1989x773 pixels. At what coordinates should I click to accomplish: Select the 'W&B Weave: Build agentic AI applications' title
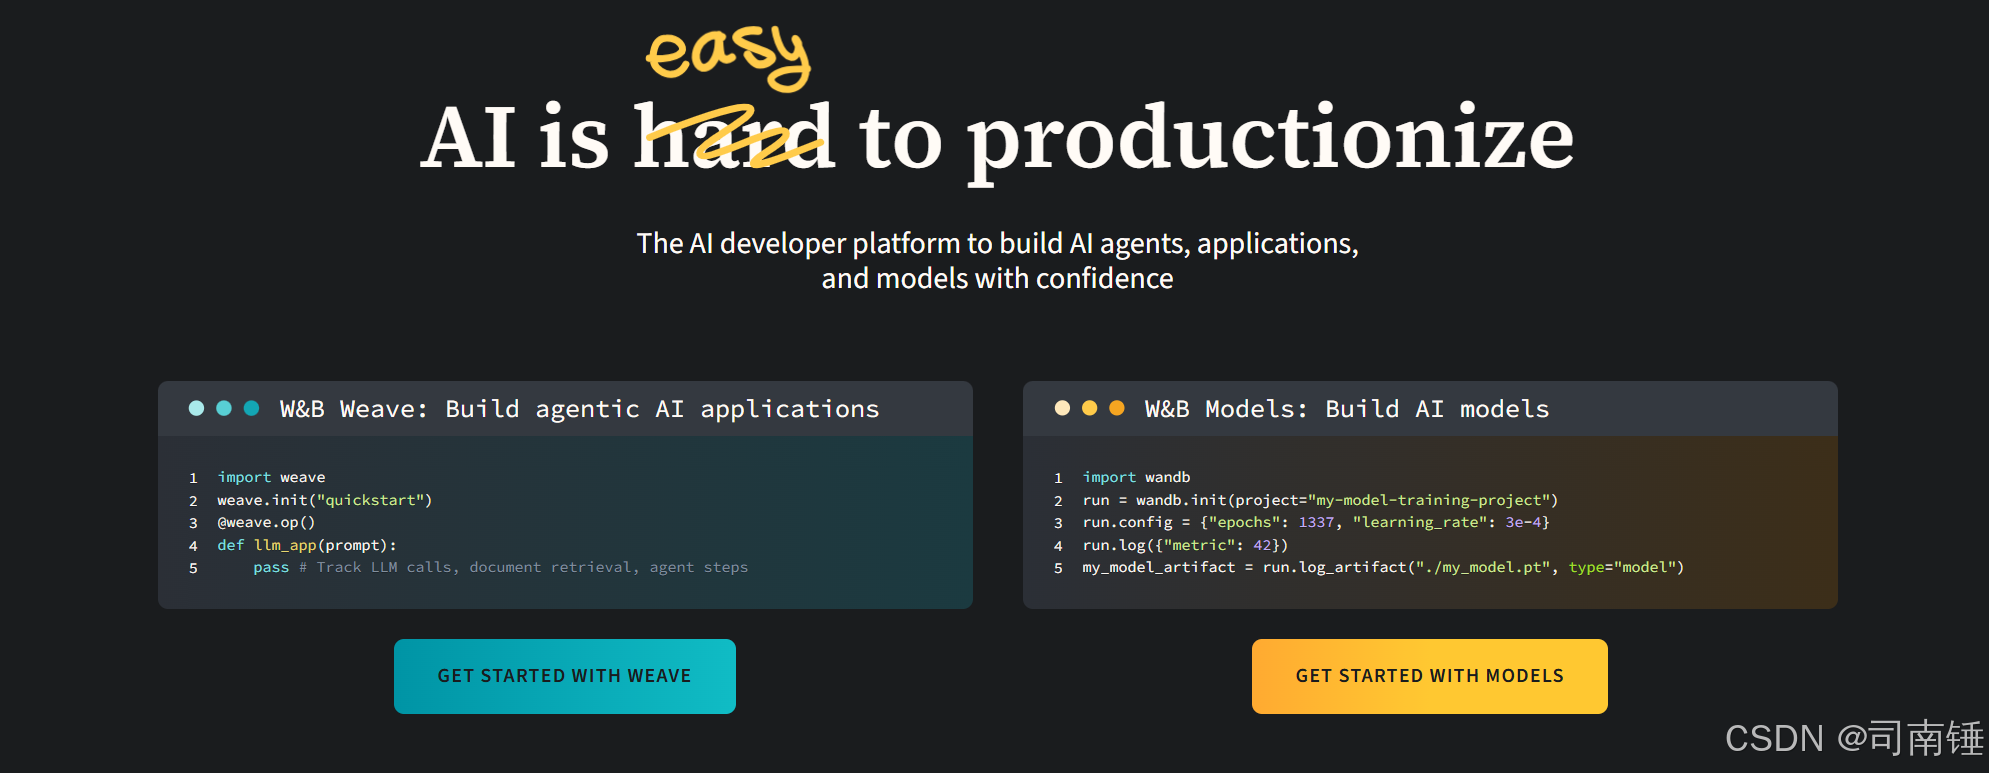[x=579, y=409]
